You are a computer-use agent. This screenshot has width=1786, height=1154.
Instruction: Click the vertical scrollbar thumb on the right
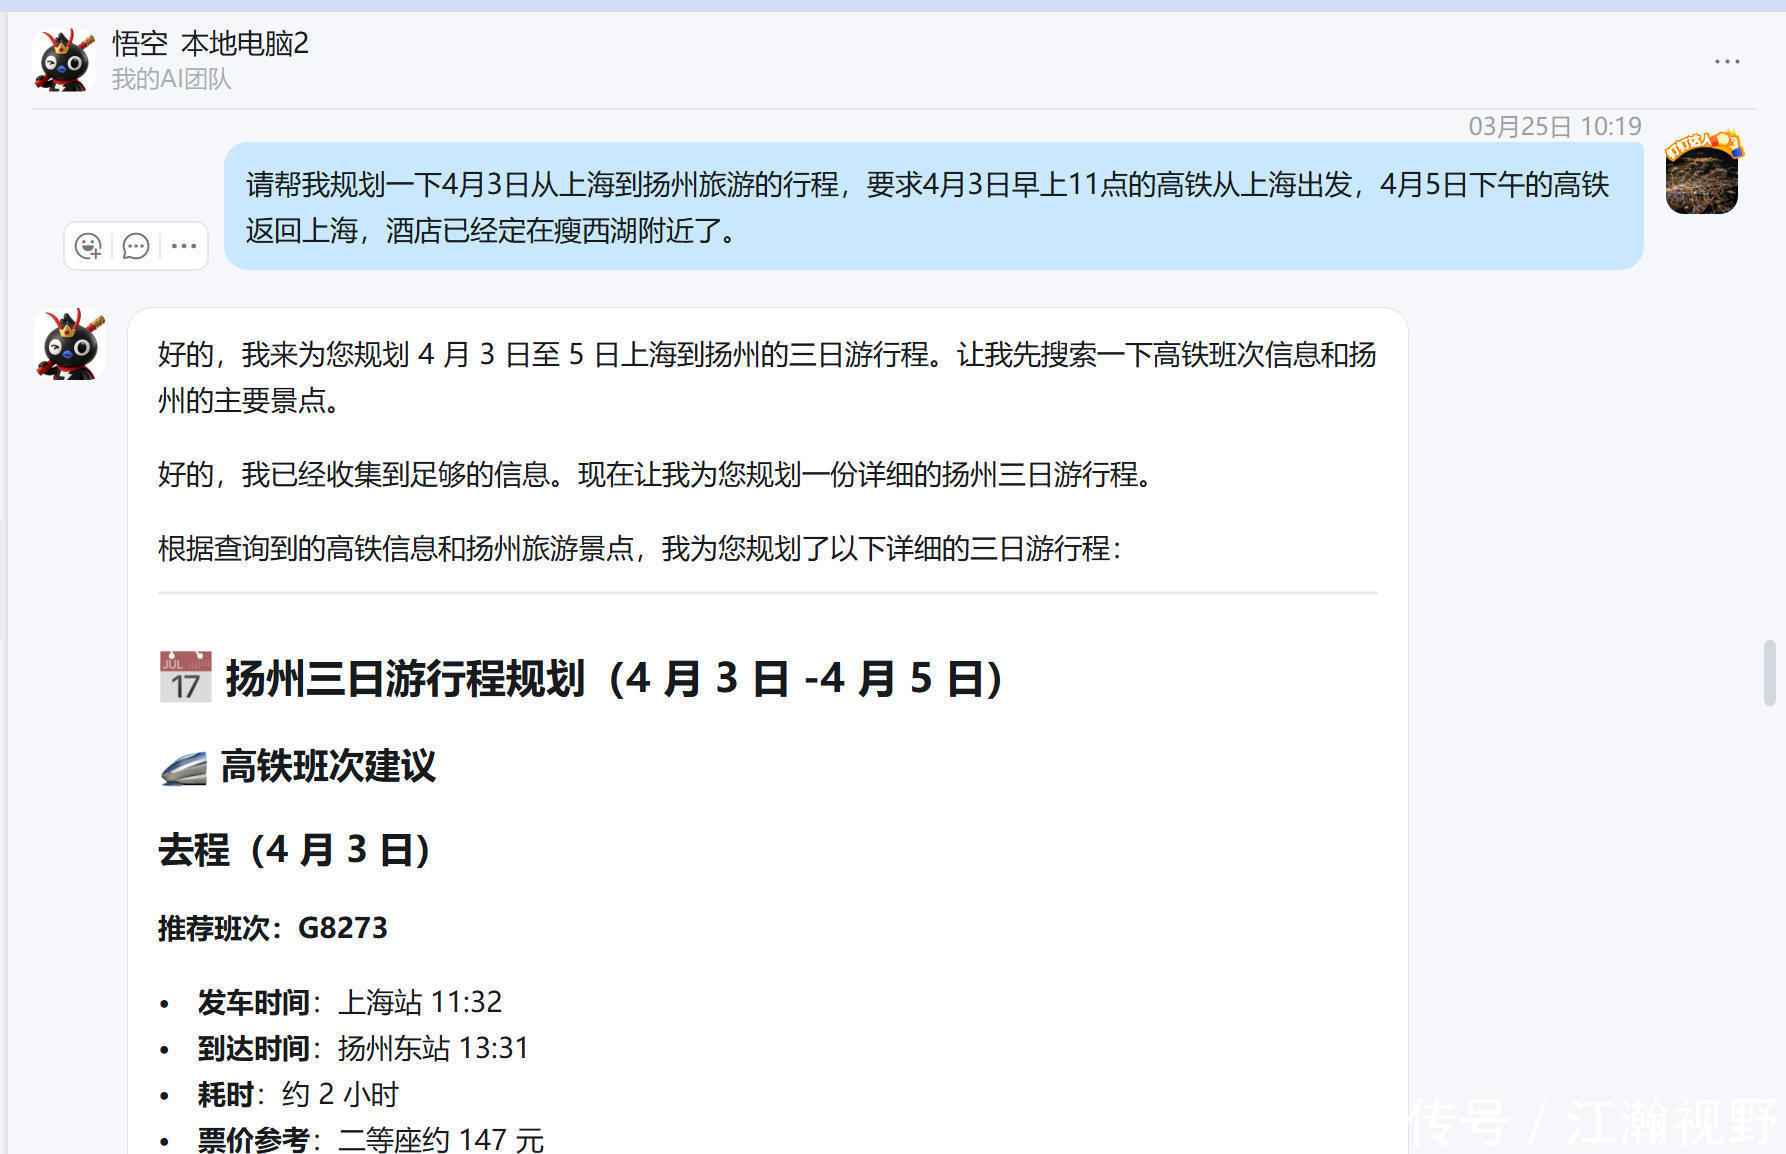tap(1769, 673)
